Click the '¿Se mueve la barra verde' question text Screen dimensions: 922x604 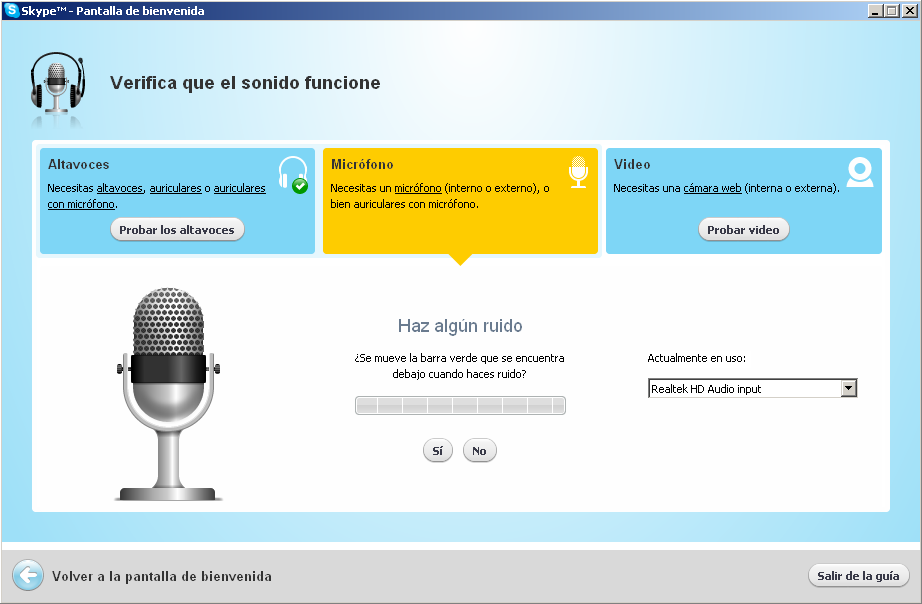click(x=459, y=366)
